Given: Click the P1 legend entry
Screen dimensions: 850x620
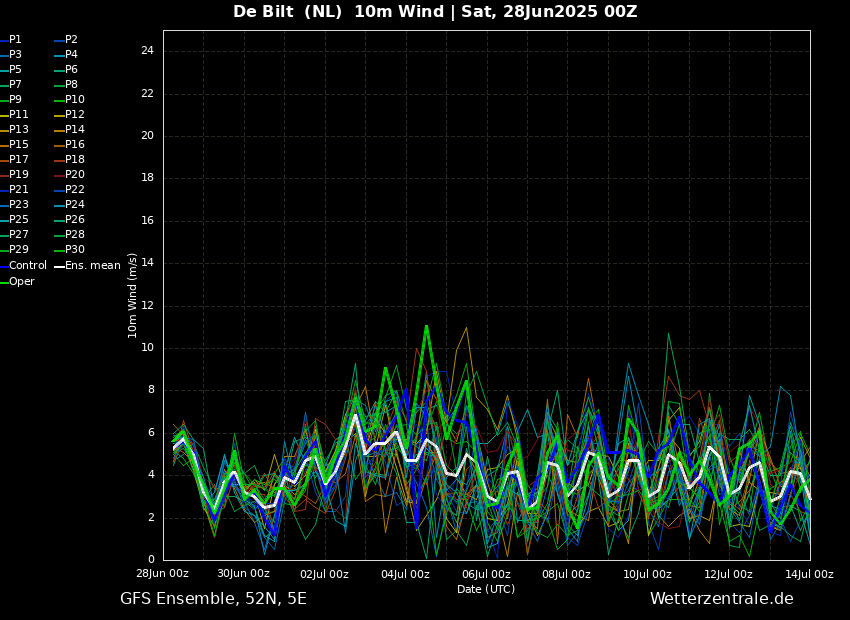Looking at the screenshot, I should [x=15, y=40].
